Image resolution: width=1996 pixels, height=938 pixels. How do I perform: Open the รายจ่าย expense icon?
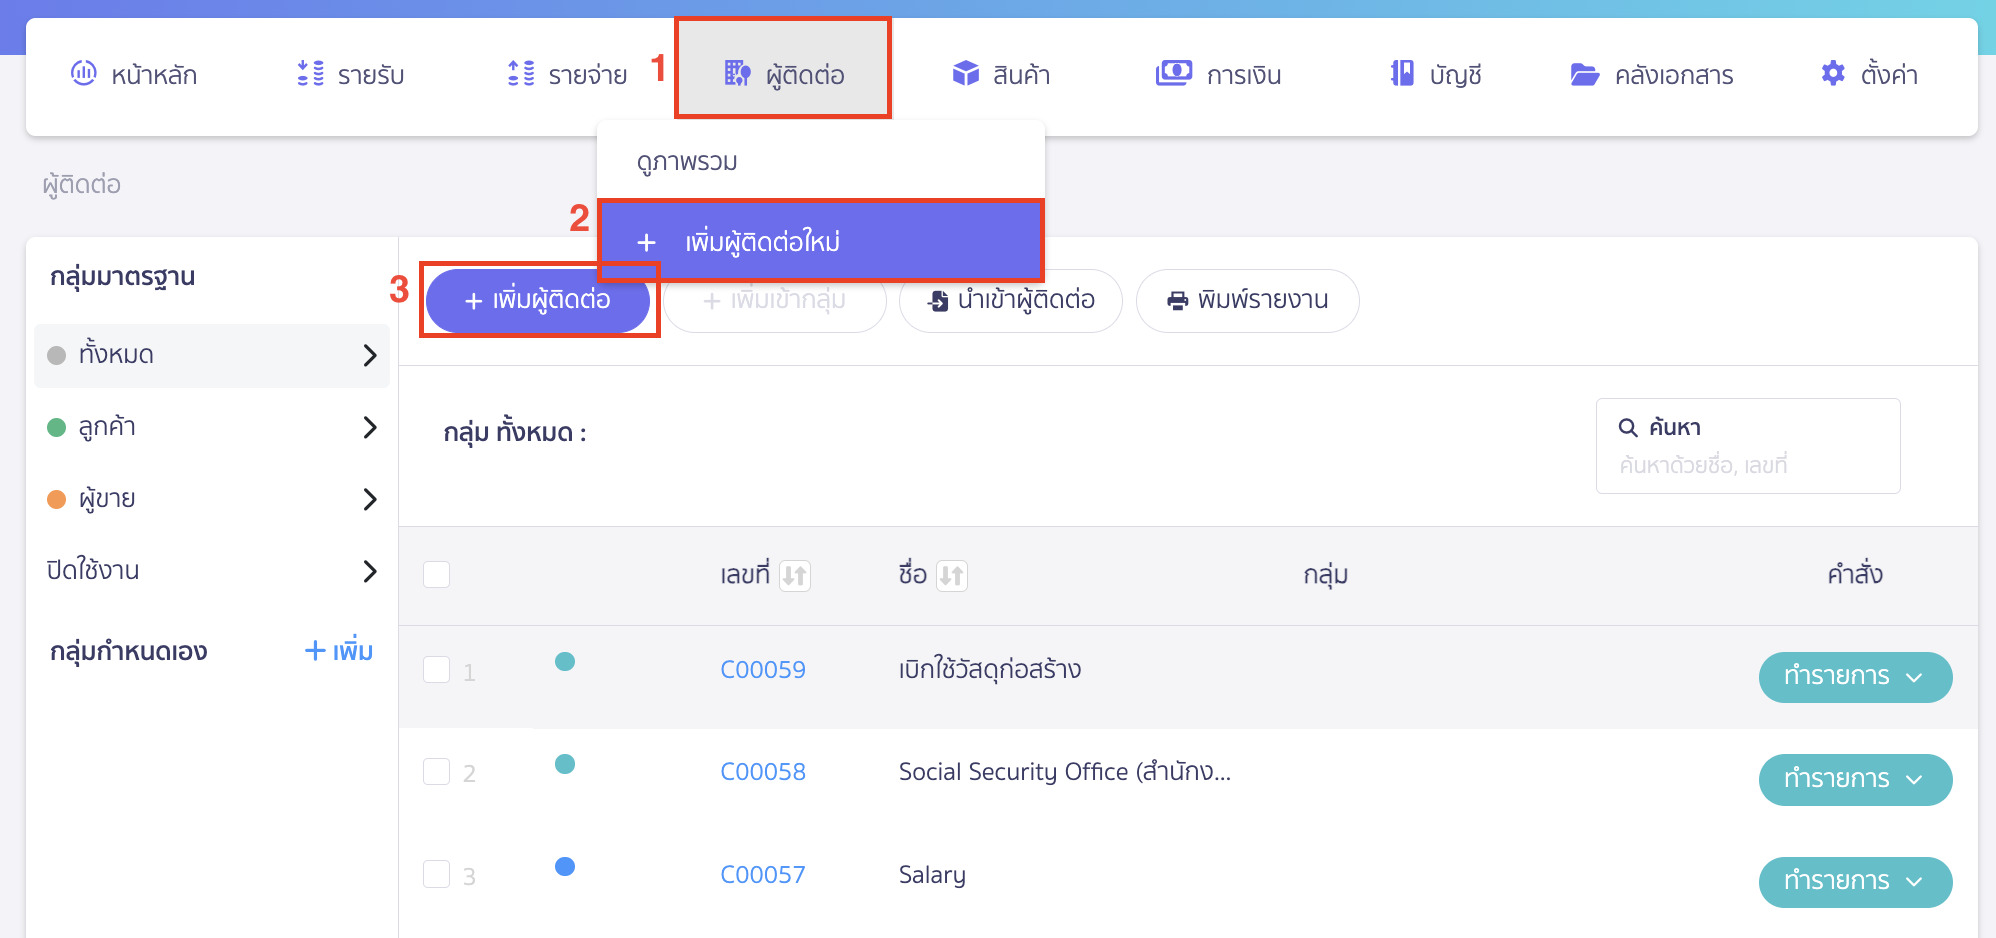pos(521,73)
